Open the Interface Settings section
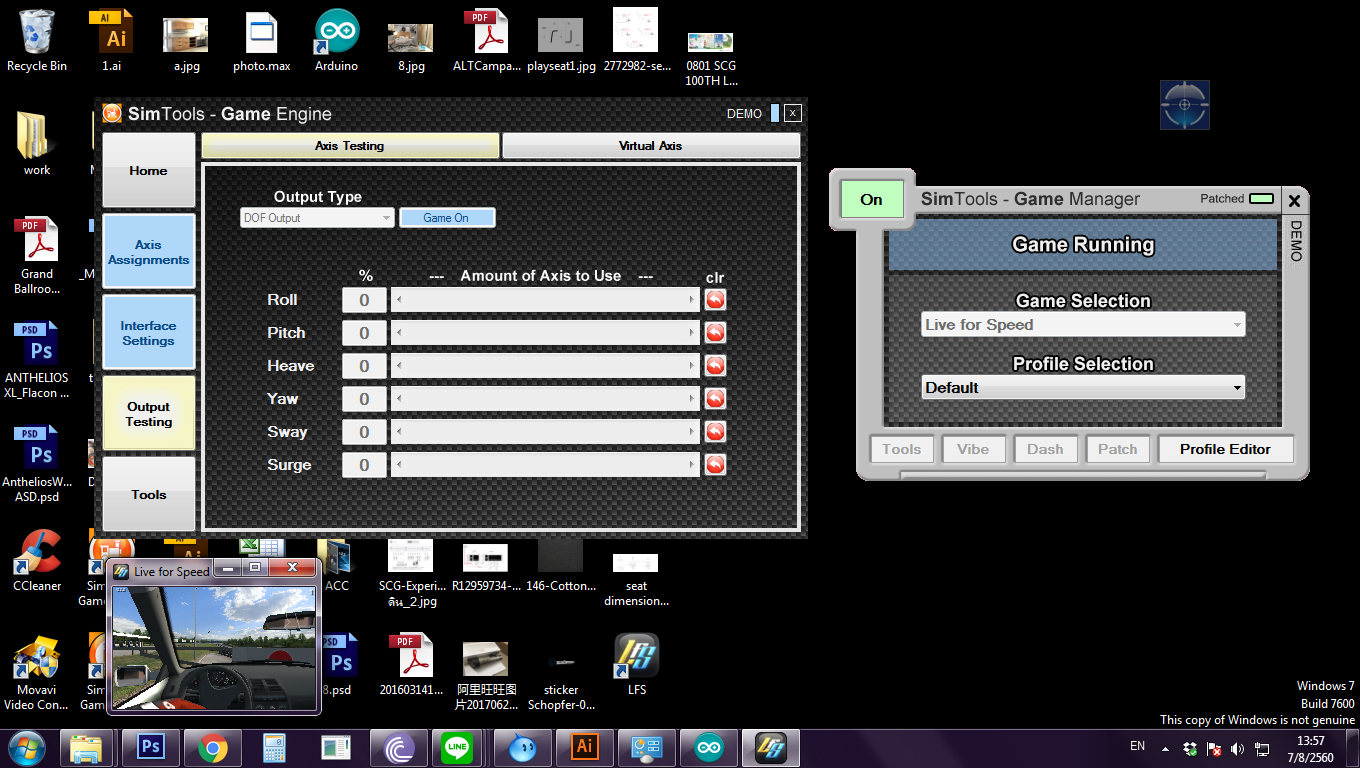Image resolution: width=1360 pixels, height=768 pixels. click(x=148, y=333)
